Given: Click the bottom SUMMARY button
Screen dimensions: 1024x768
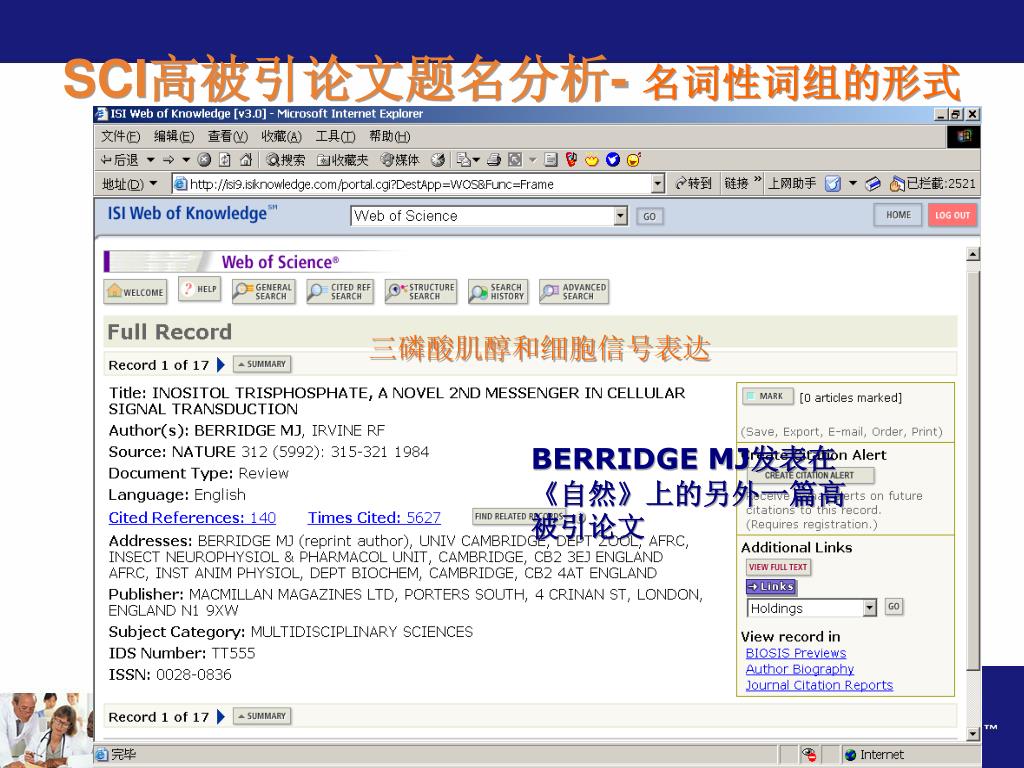Looking at the screenshot, I should (262, 716).
